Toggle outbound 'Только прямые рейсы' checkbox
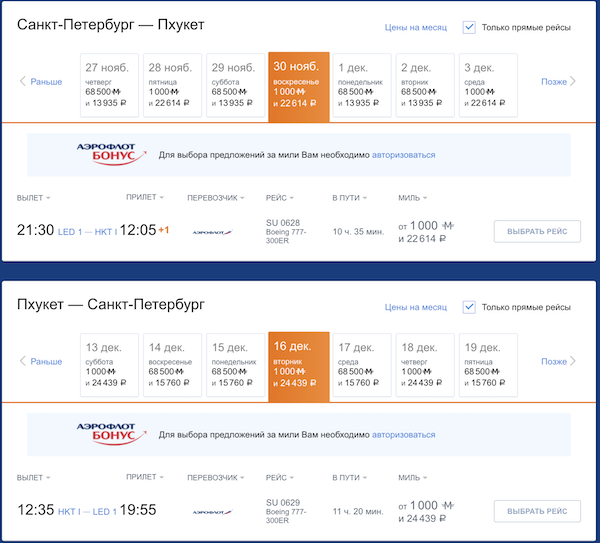The height and width of the screenshot is (543, 600). coord(469,27)
